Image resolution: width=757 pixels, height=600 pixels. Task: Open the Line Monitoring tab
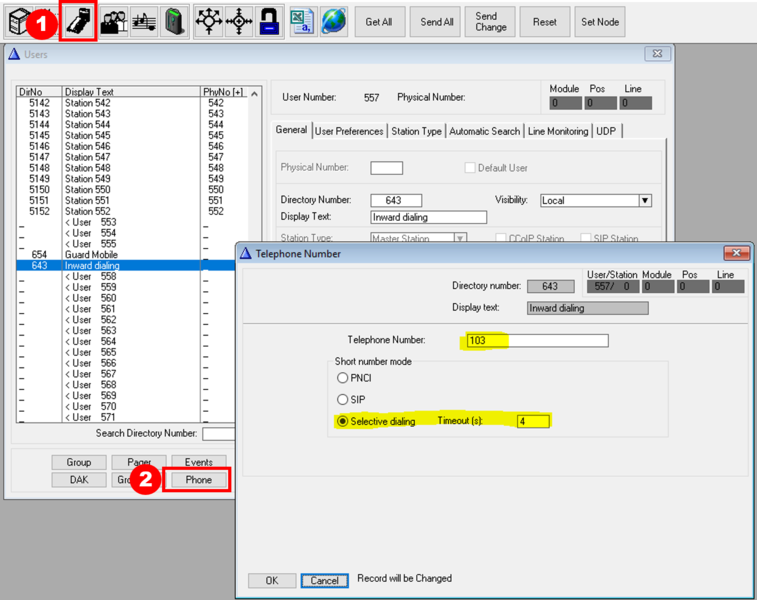point(558,131)
